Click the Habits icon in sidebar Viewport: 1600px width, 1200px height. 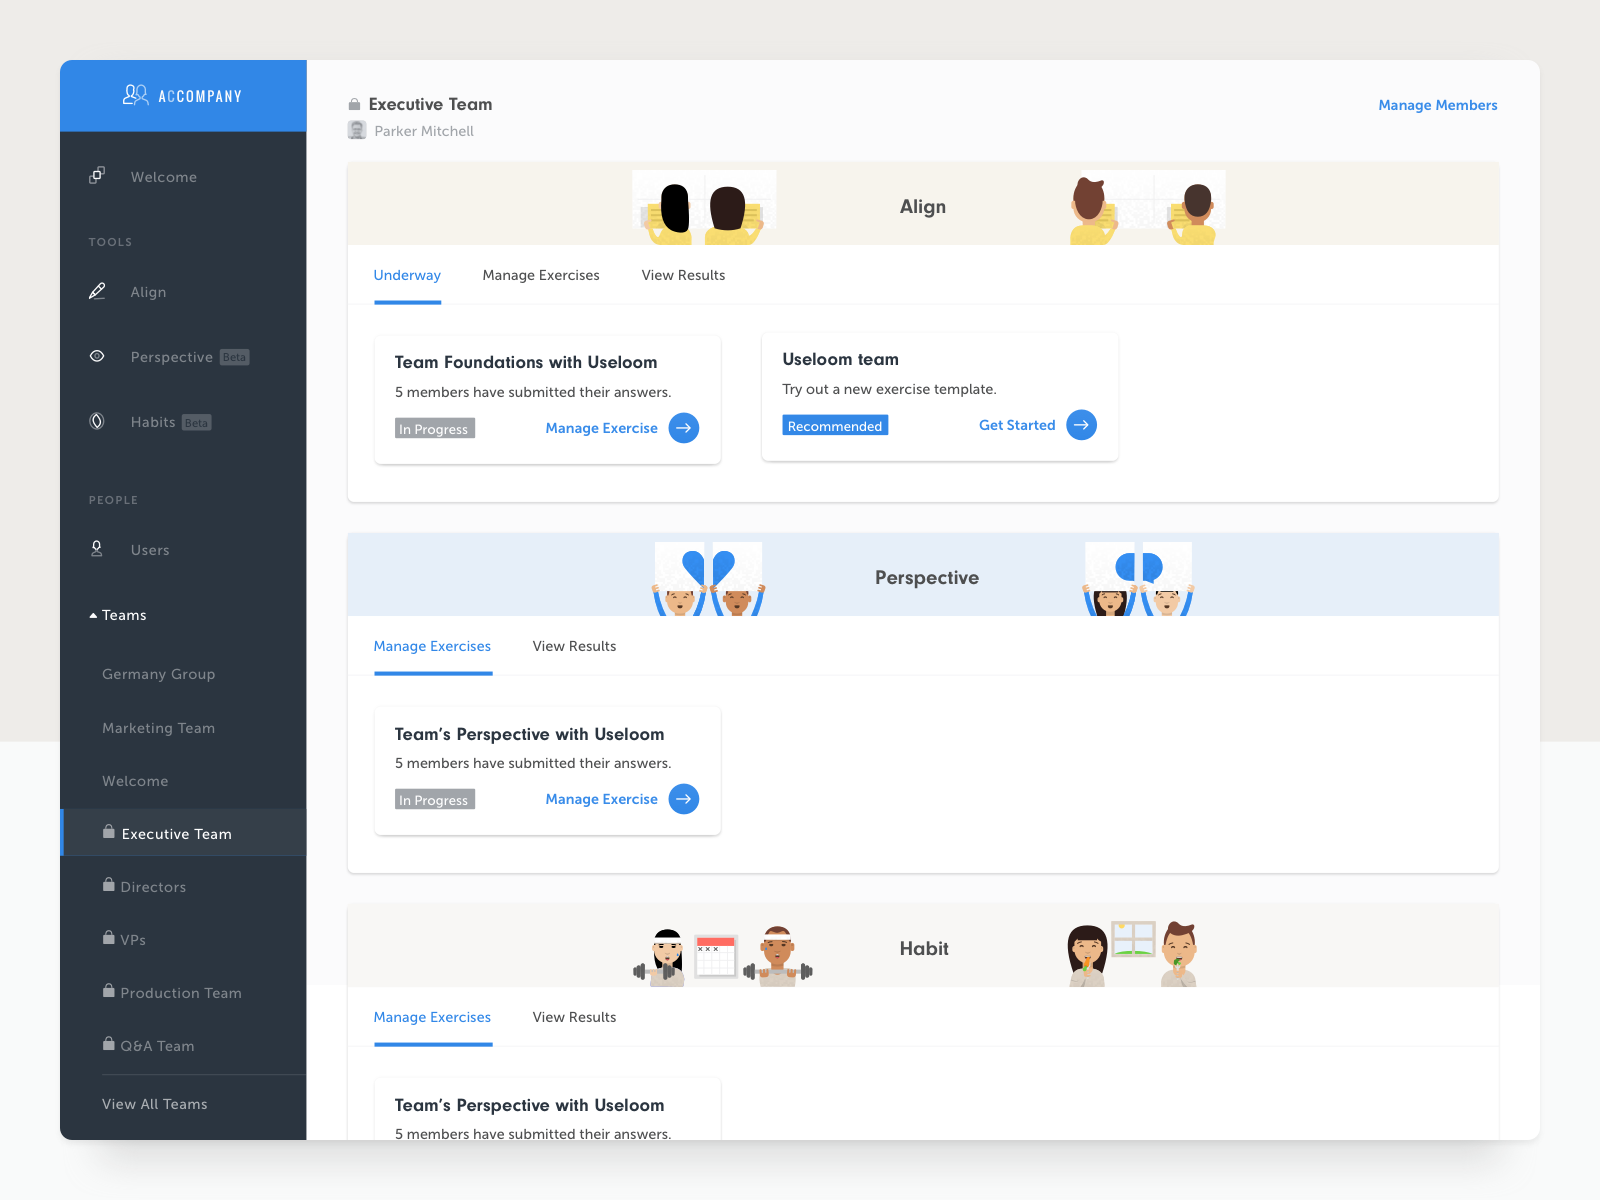click(x=97, y=421)
